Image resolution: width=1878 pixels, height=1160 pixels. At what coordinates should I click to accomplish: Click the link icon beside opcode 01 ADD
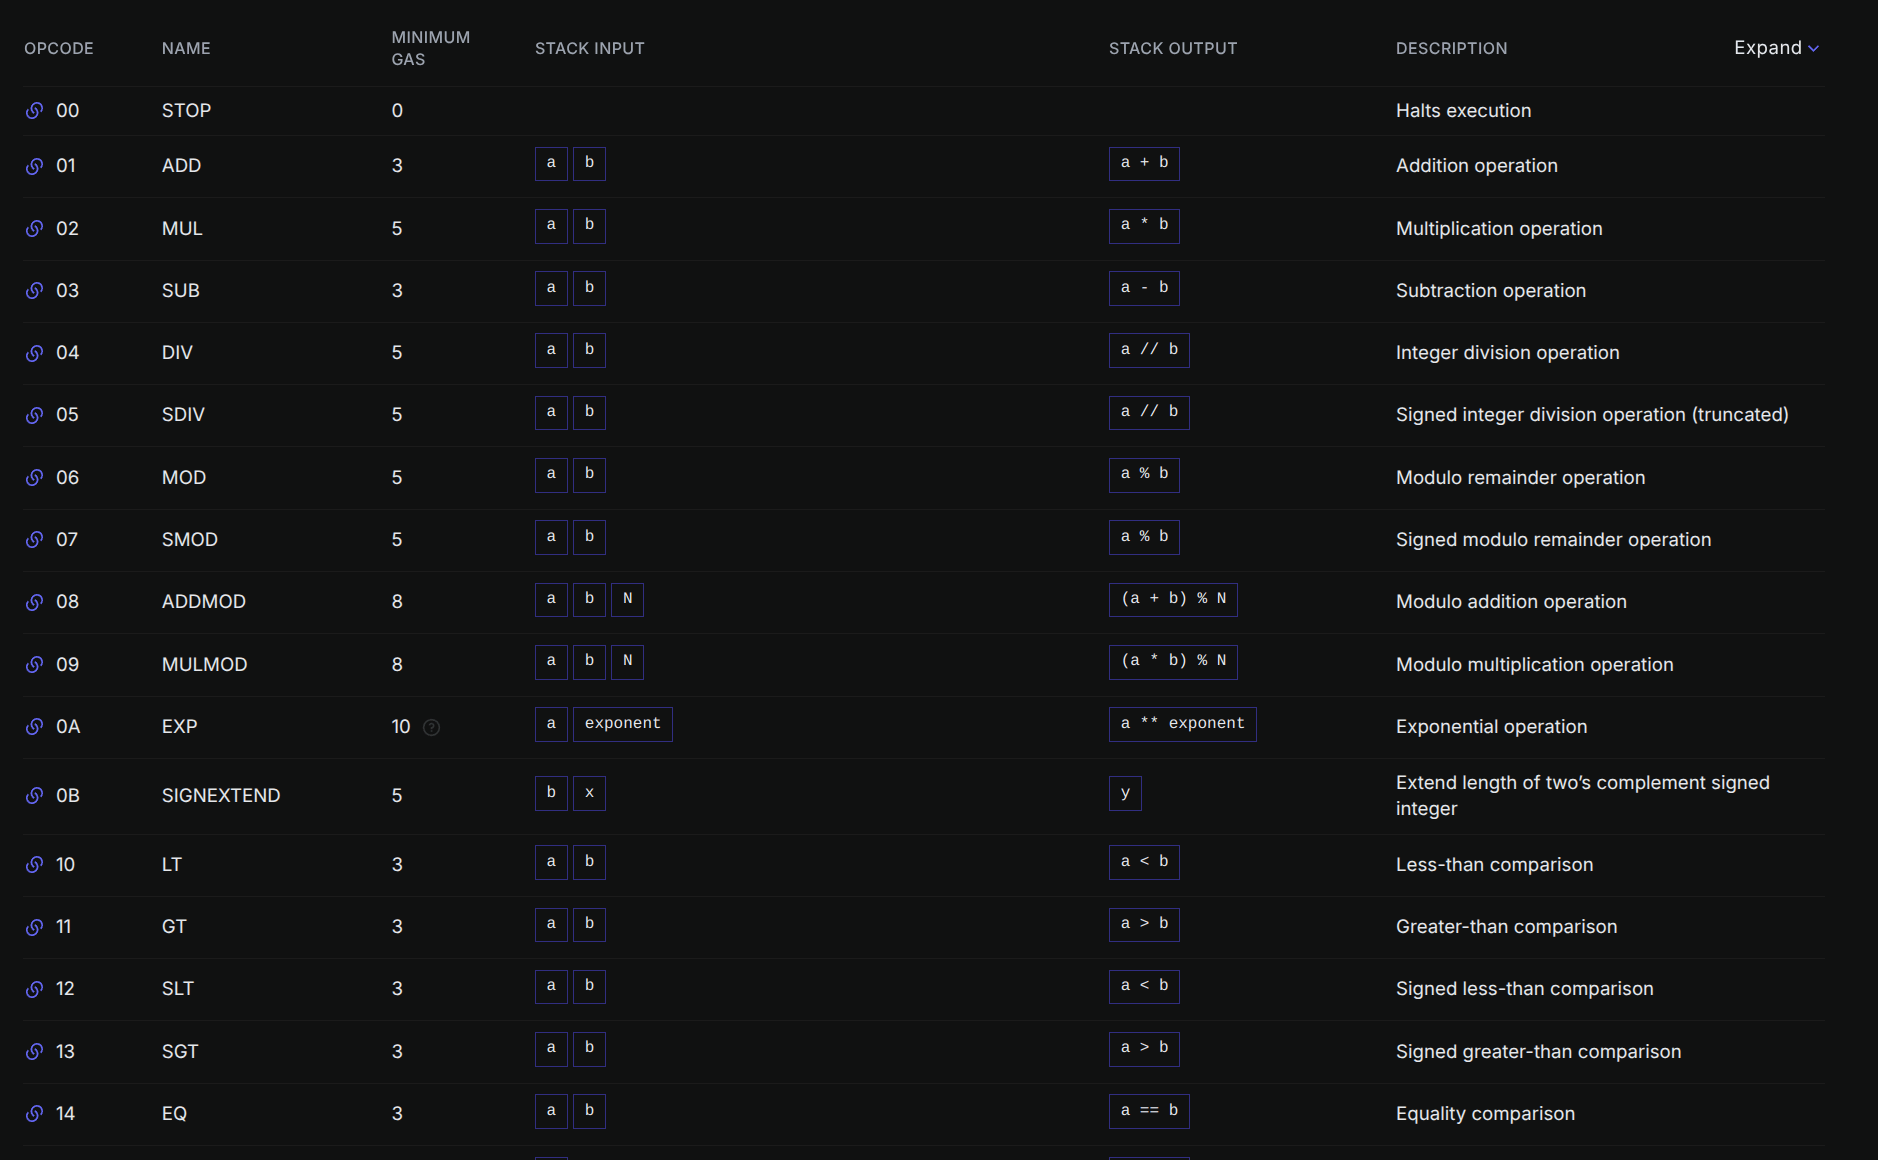coord(34,166)
